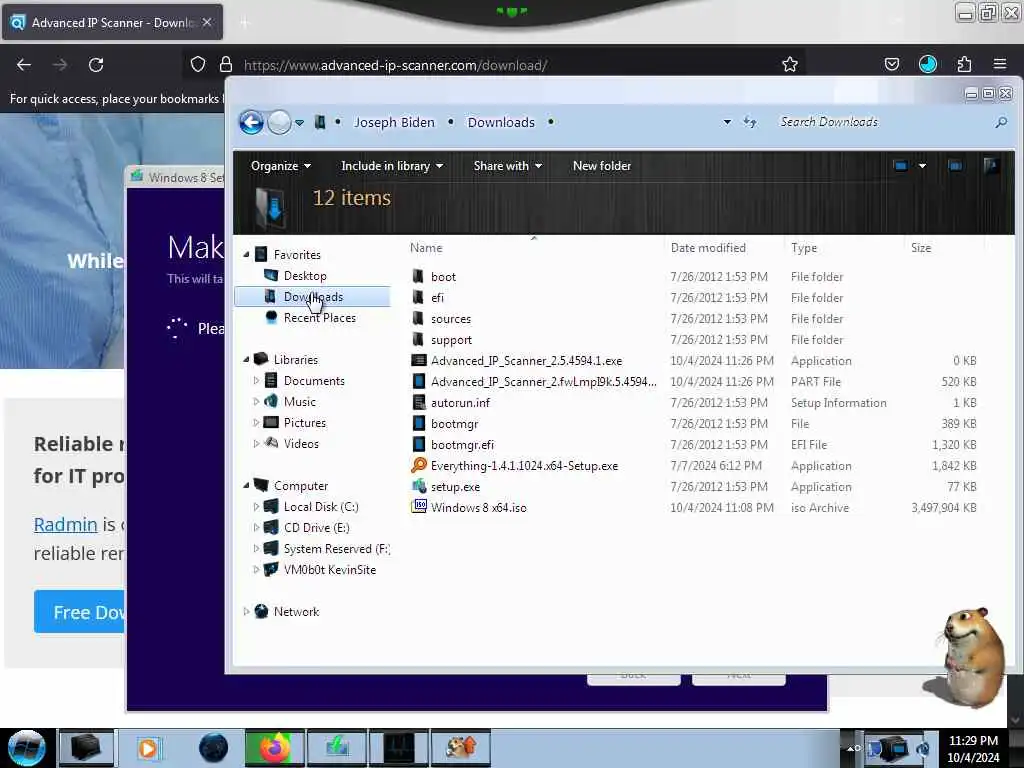Click the Pocket save icon in Firefox

(891, 64)
